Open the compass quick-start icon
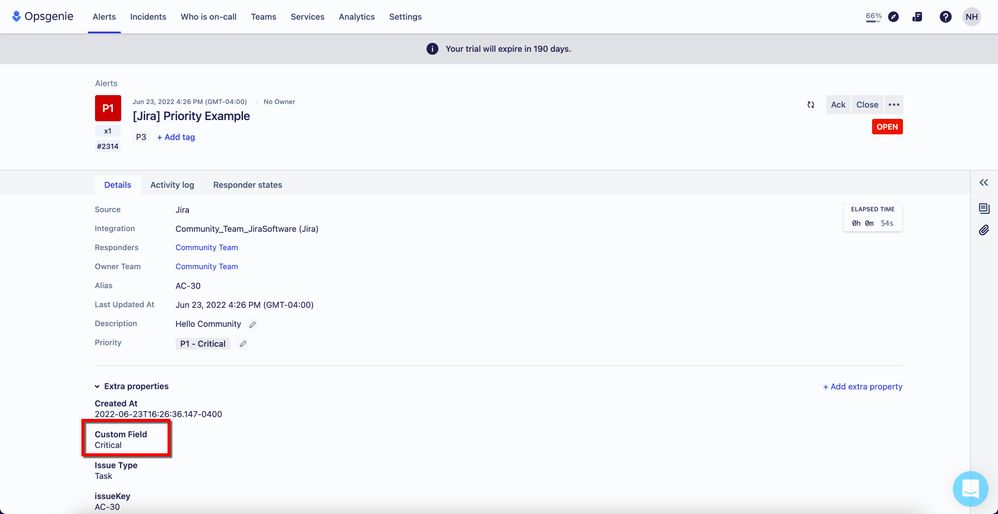The image size is (998, 514). click(x=894, y=17)
